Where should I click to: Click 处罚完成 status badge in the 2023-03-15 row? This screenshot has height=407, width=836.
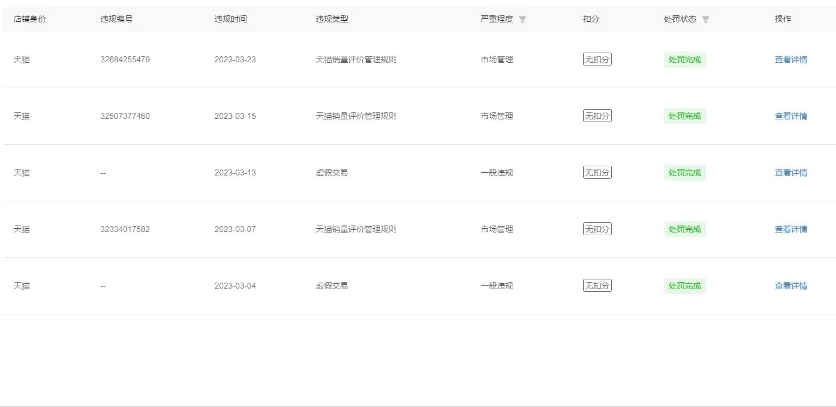(x=685, y=116)
